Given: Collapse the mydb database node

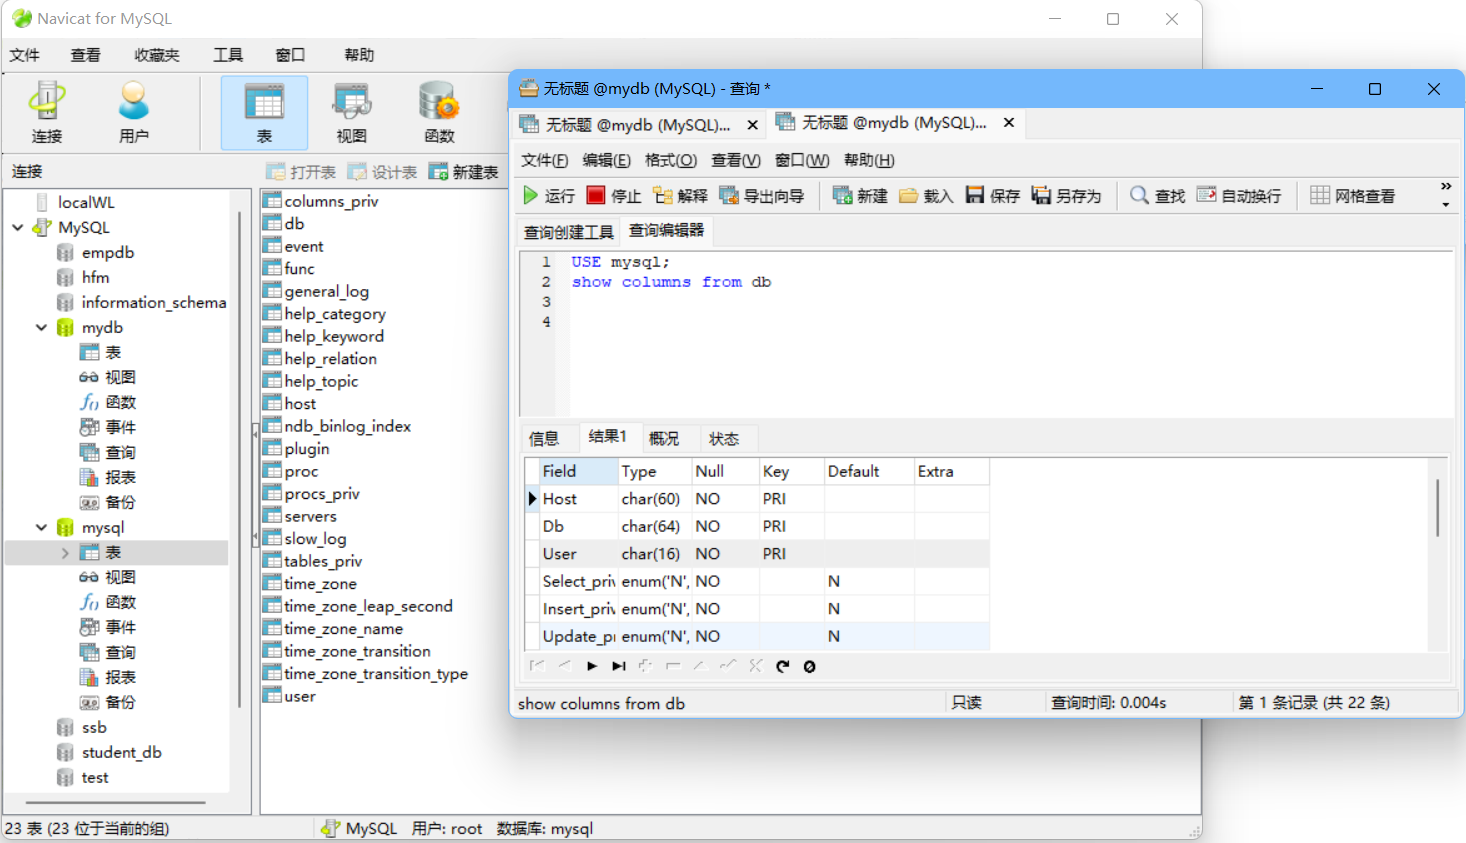Looking at the screenshot, I should click(x=41, y=328).
